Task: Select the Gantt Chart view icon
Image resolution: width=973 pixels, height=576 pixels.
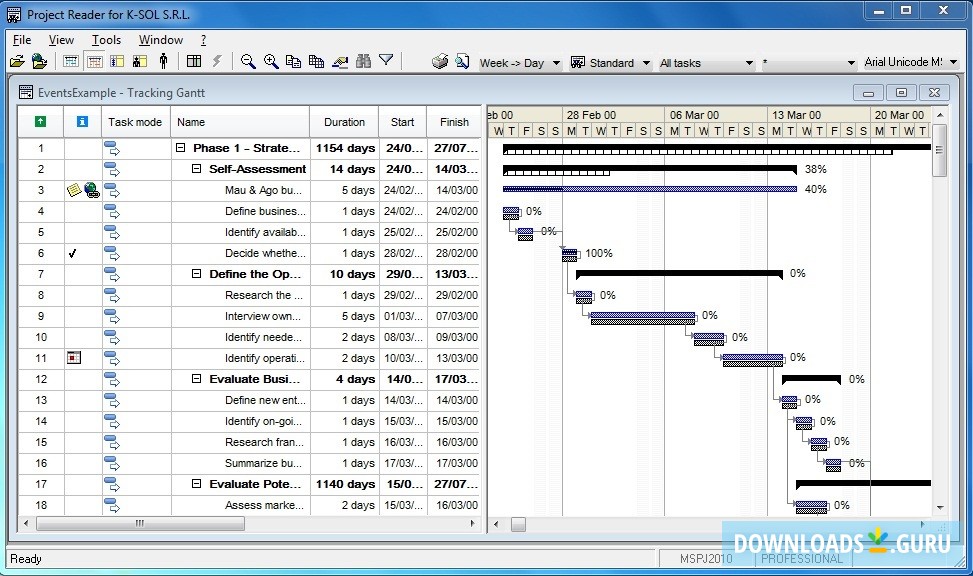Action: (x=71, y=61)
